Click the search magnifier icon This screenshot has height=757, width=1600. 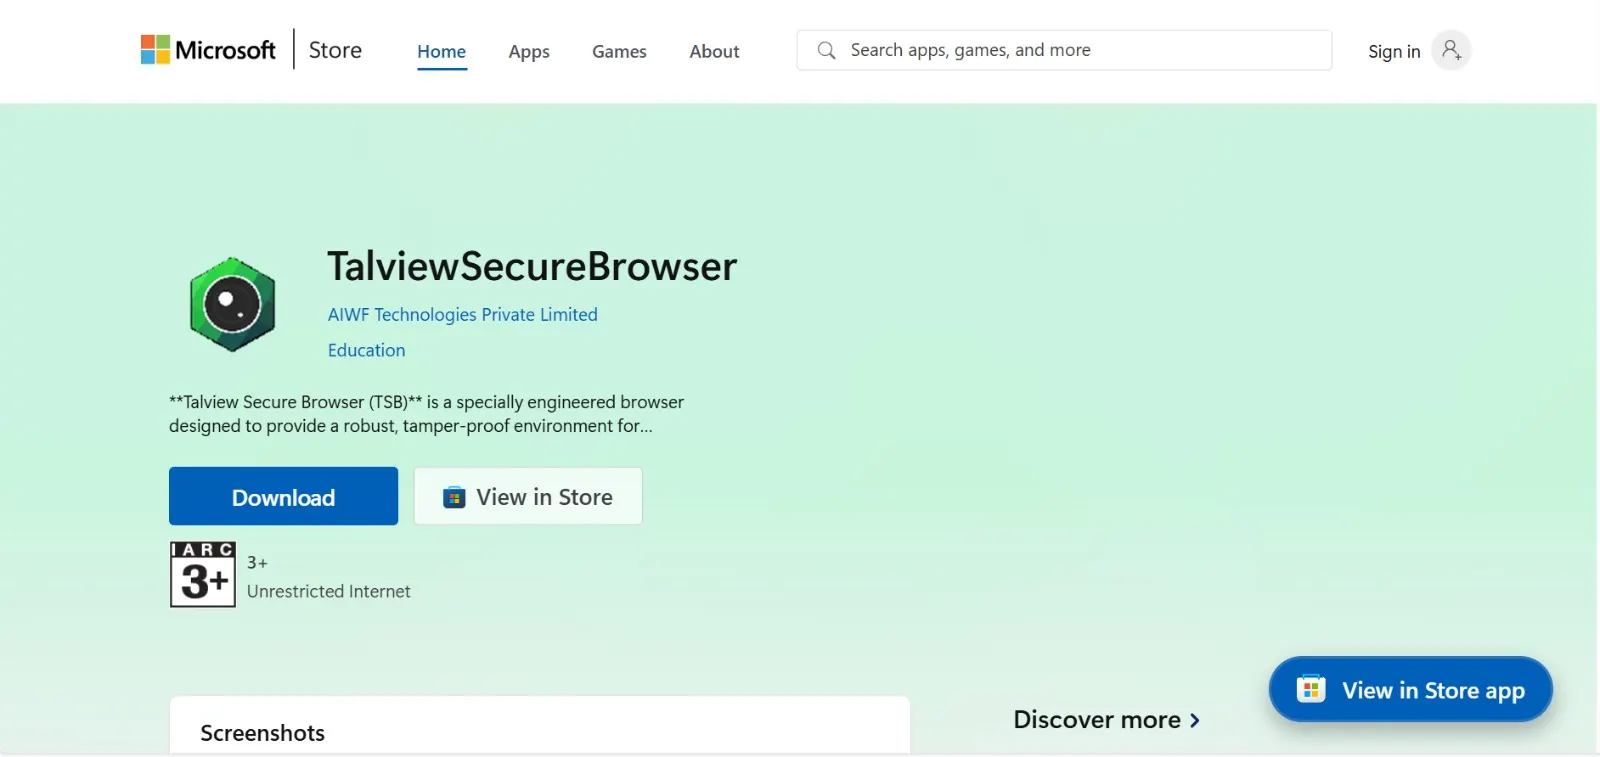(x=826, y=50)
